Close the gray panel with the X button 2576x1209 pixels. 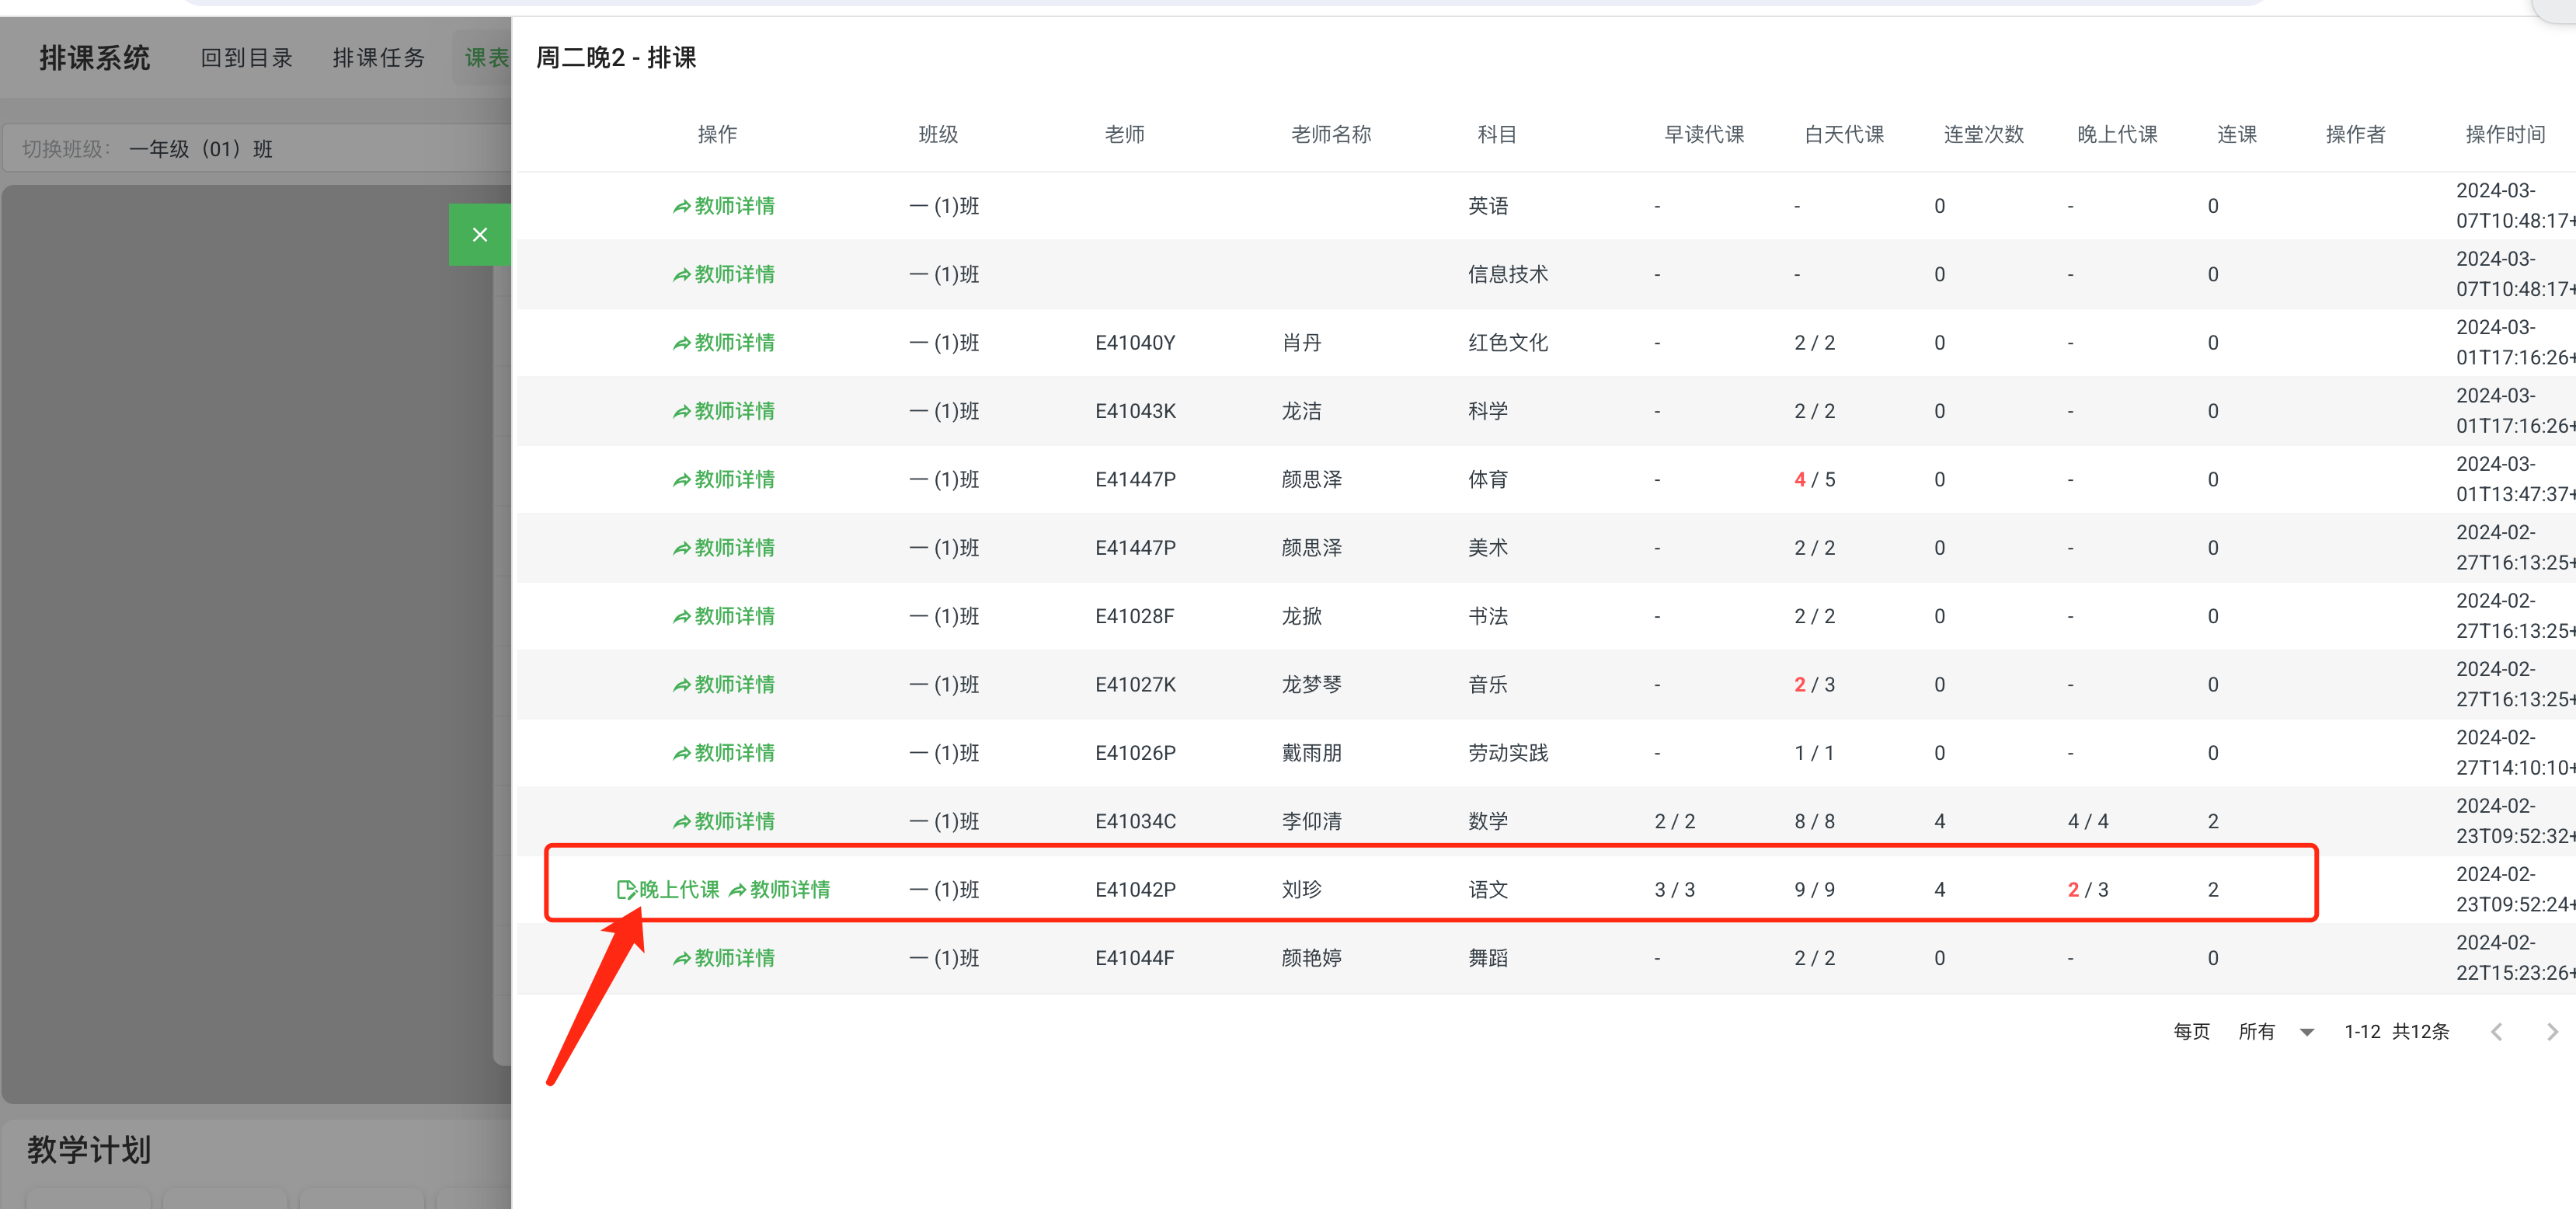pyautogui.click(x=480, y=234)
